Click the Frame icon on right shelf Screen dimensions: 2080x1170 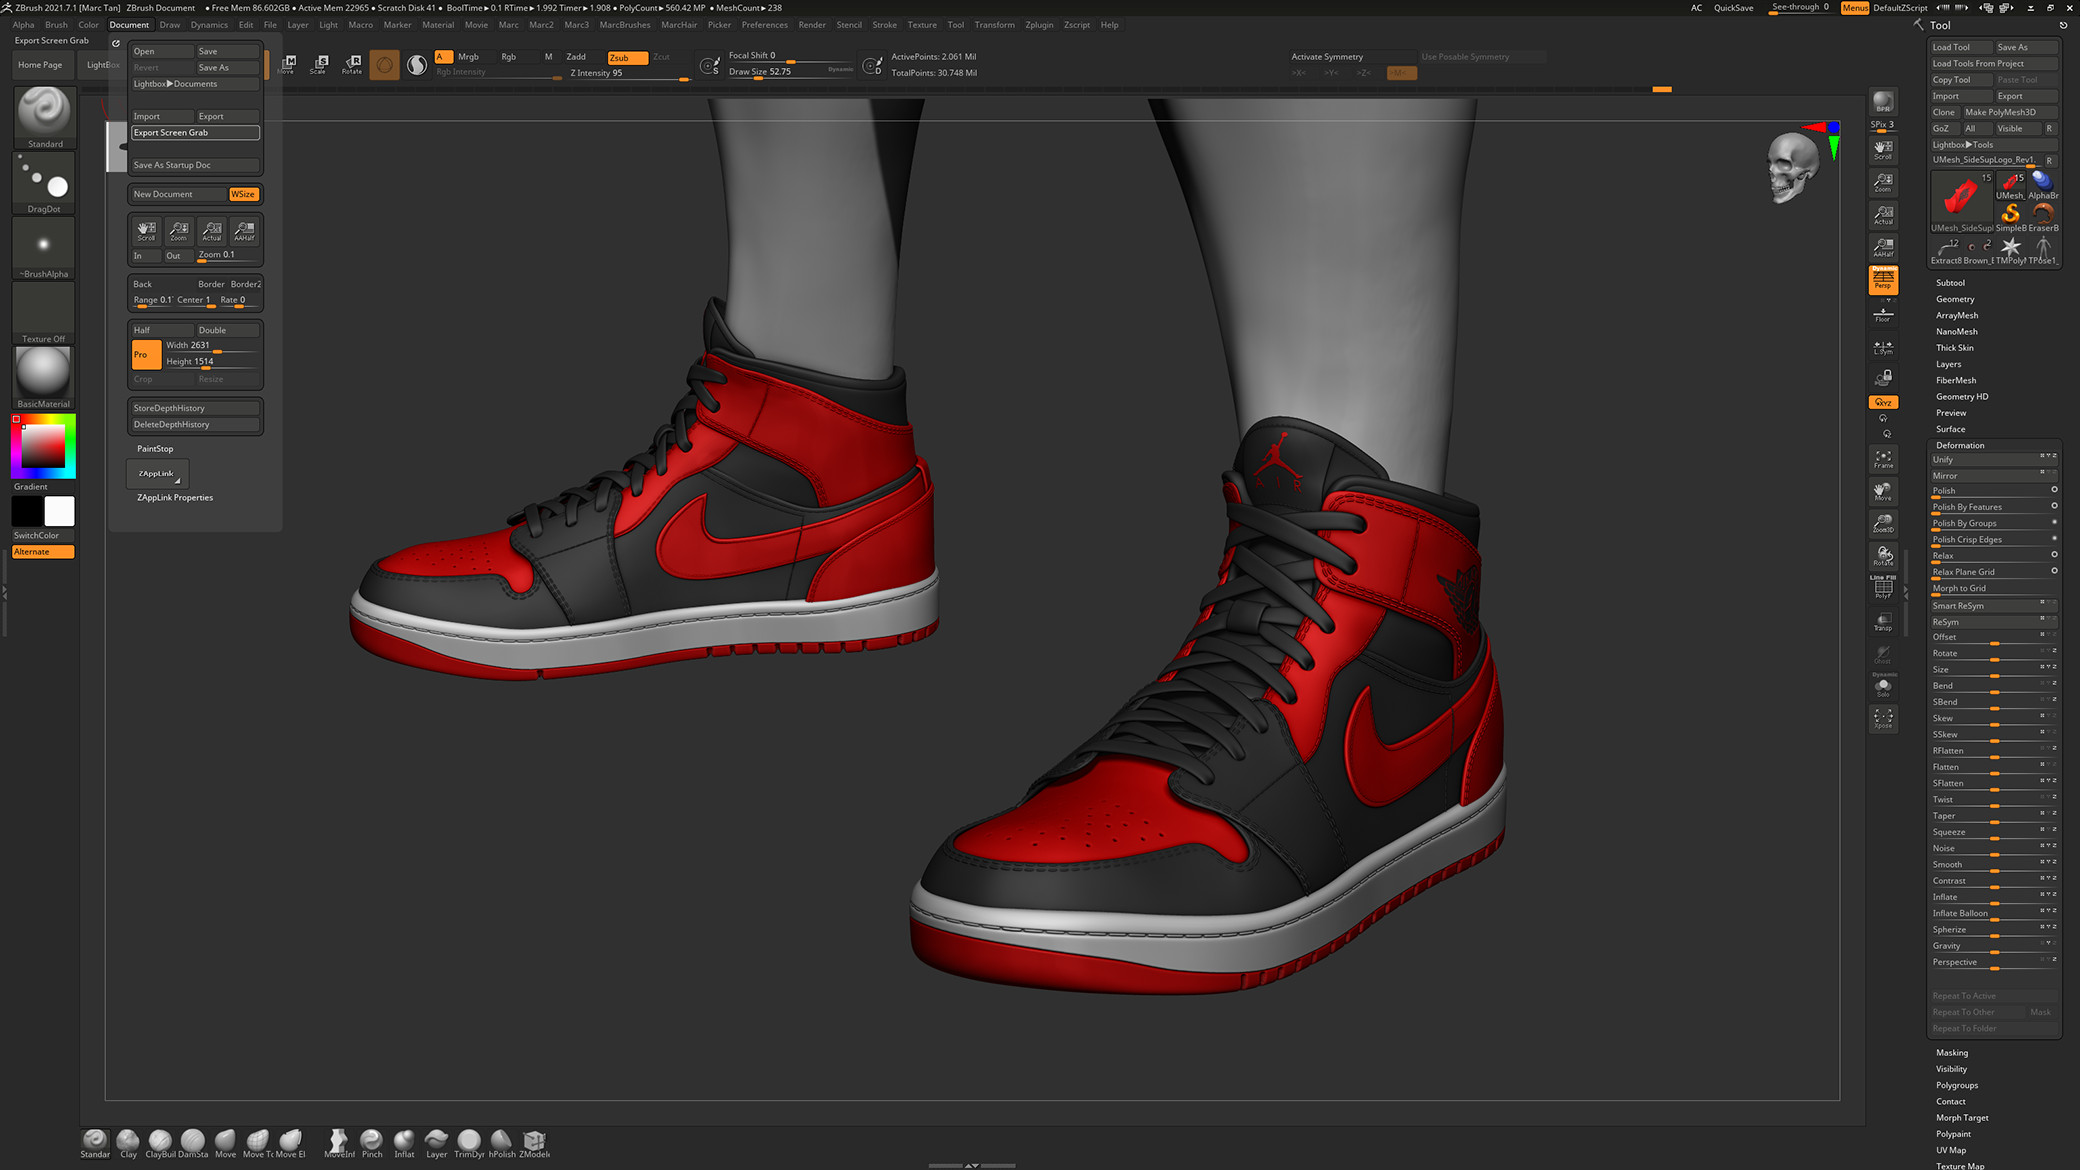click(x=1883, y=459)
